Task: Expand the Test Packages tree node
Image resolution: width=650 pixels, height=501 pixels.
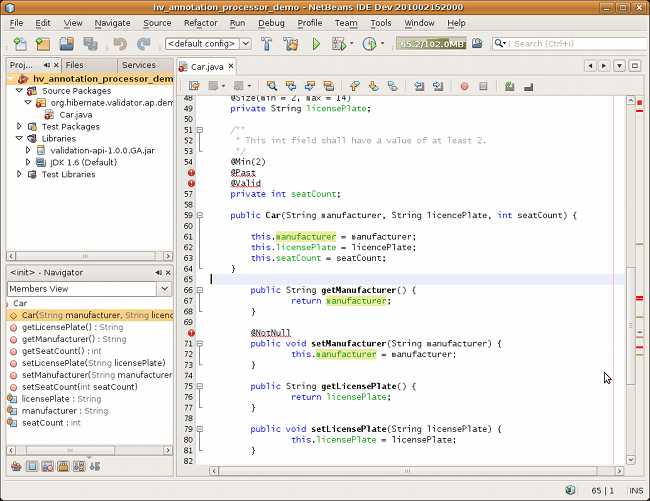Action: click(19, 126)
